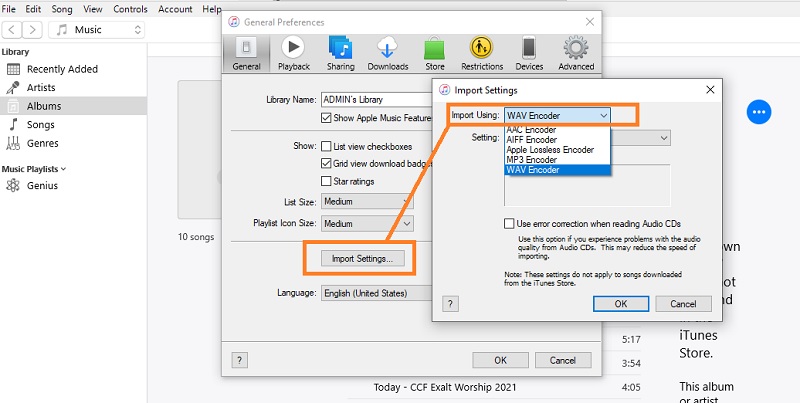Enable error correction when reading Audio CDs

pos(509,223)
